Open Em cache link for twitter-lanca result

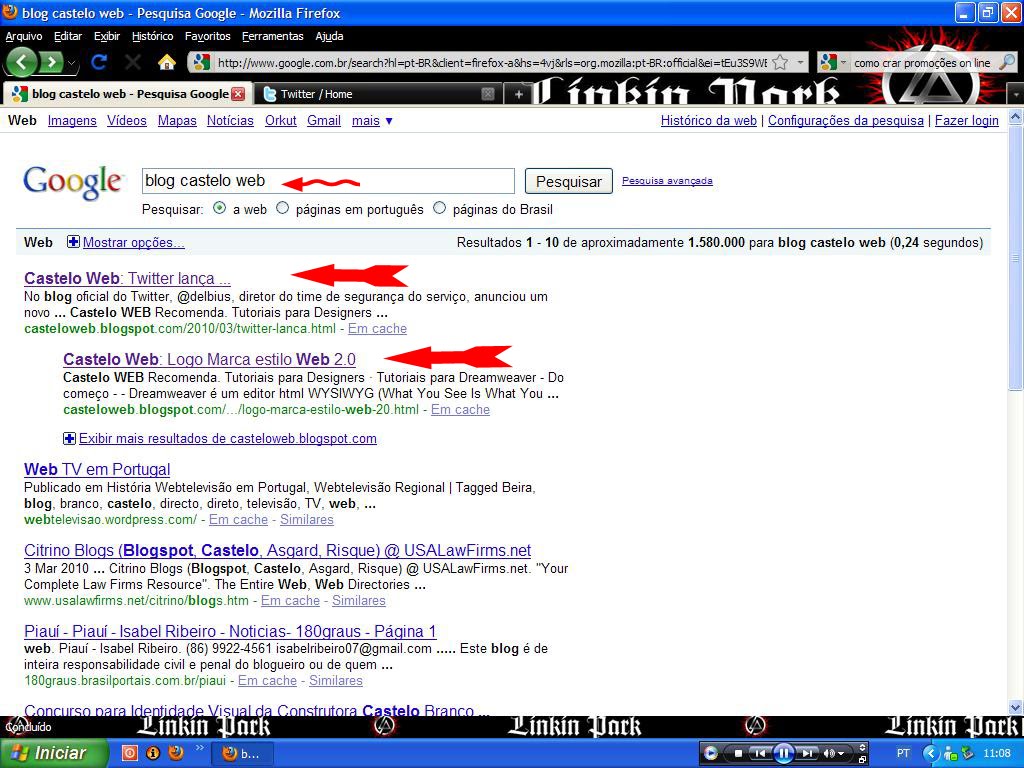coord(377,328)
